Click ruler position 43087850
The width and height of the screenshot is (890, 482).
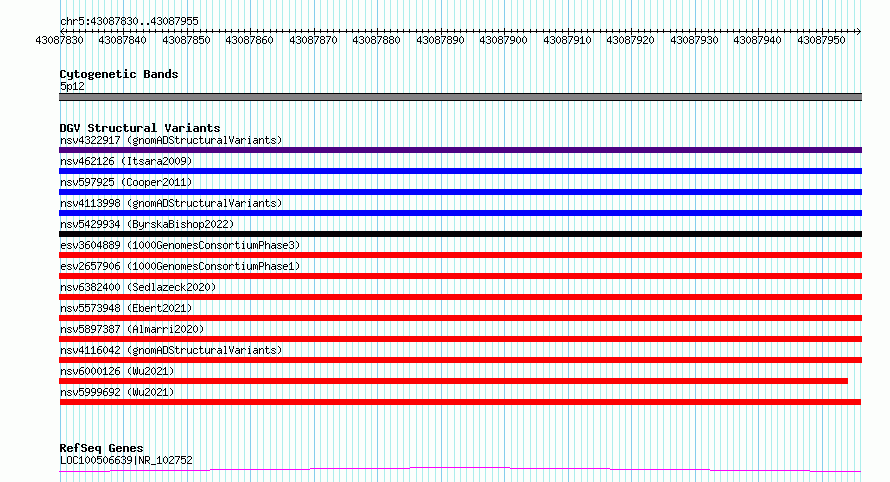coord(186,40)
